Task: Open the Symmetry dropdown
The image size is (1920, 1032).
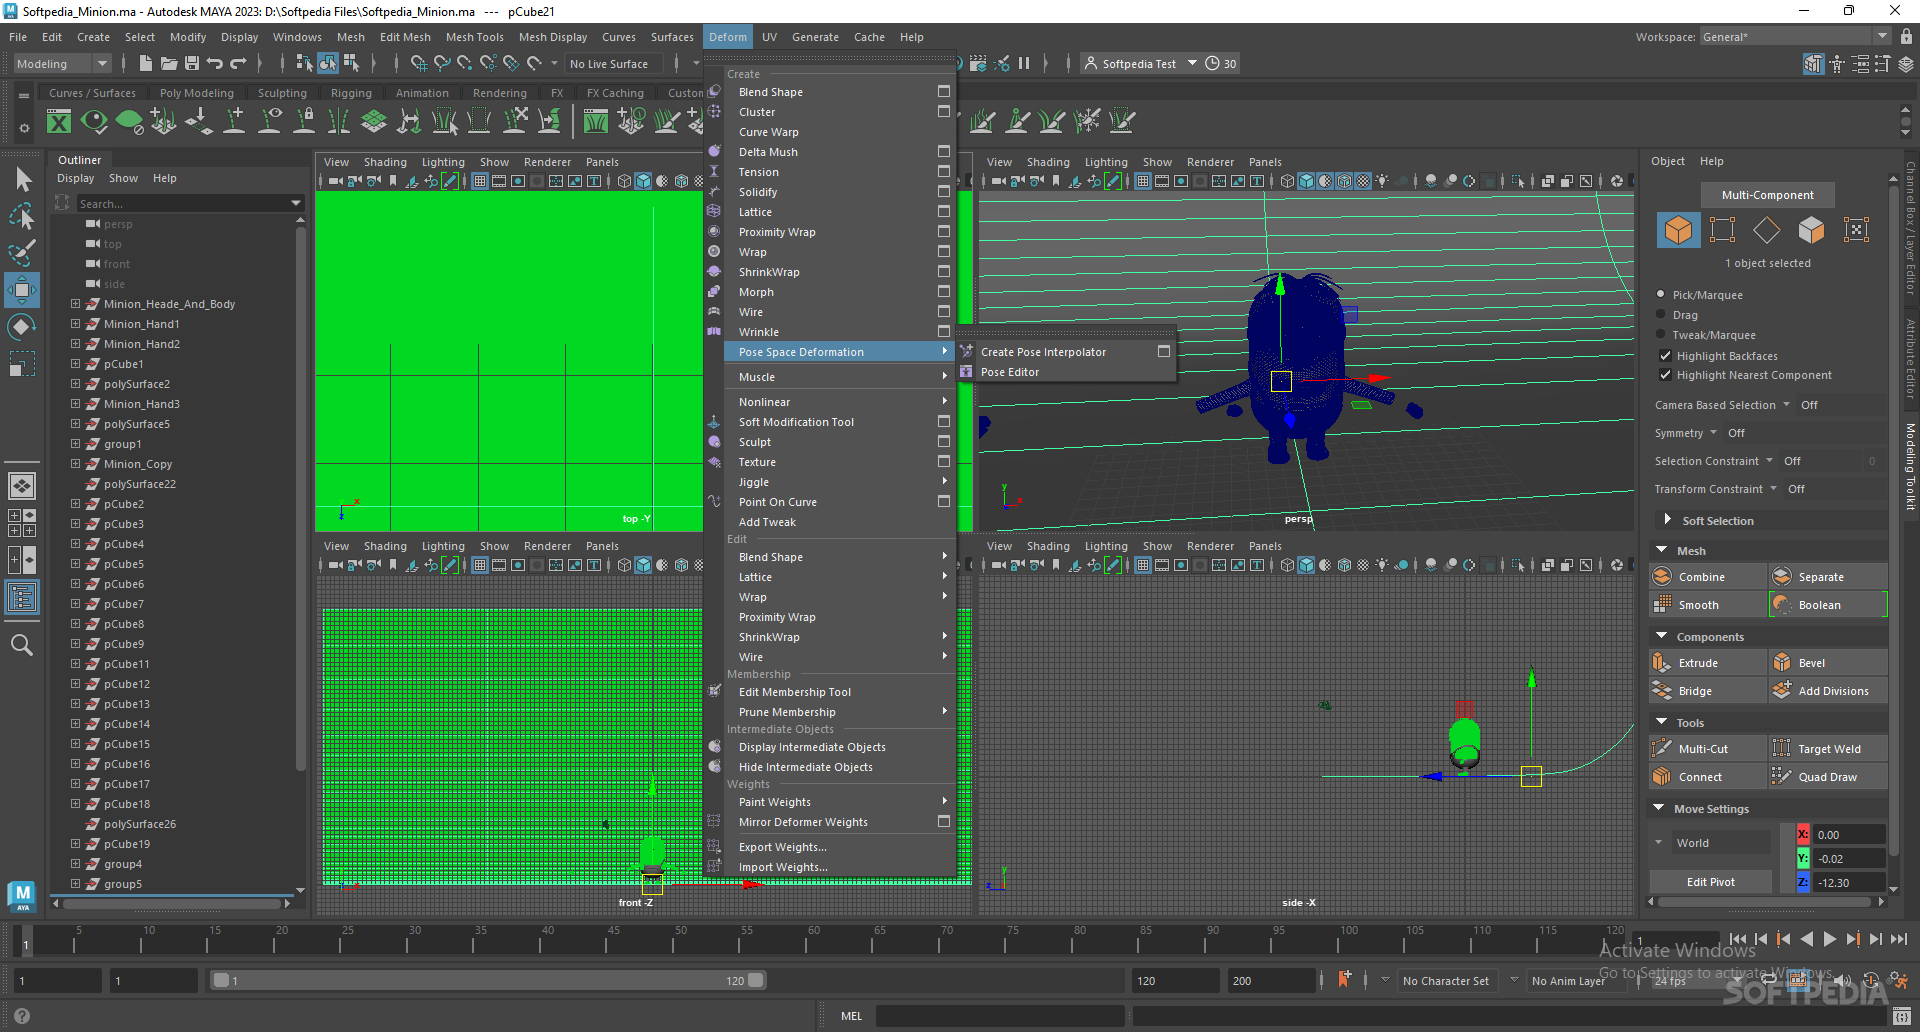Action: (1713, 432)
